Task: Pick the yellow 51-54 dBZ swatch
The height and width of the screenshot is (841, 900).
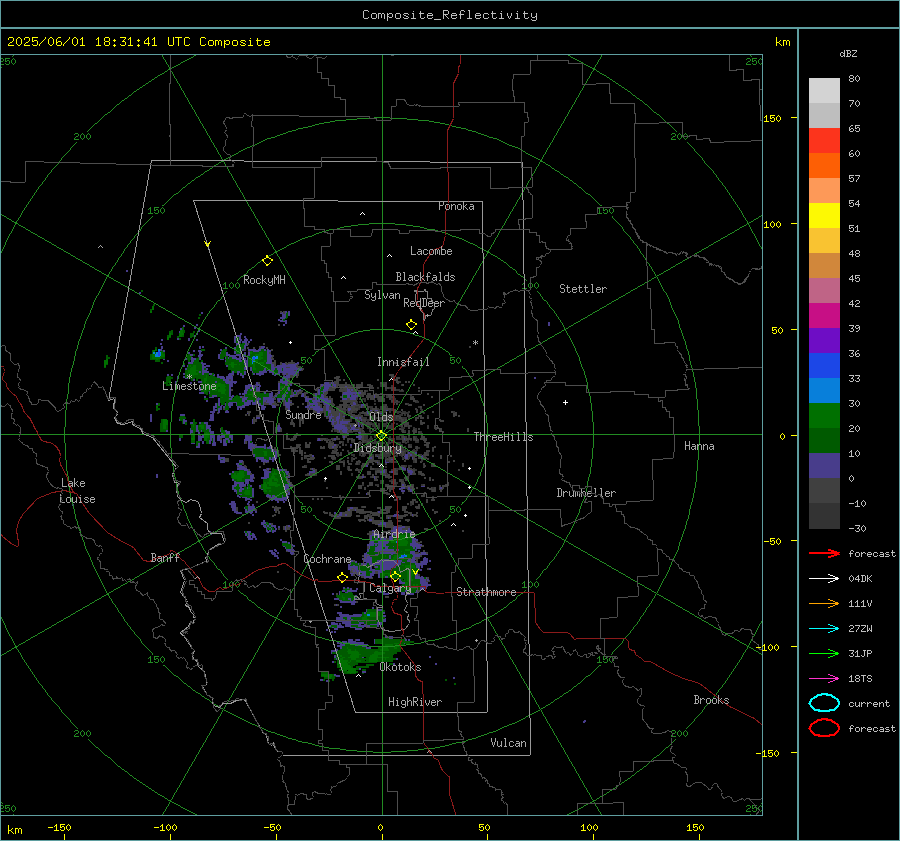Action: pos(824,216)
